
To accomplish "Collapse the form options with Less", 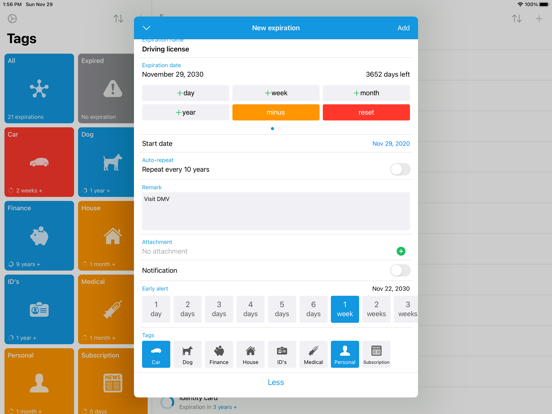I will click(276, 382).
